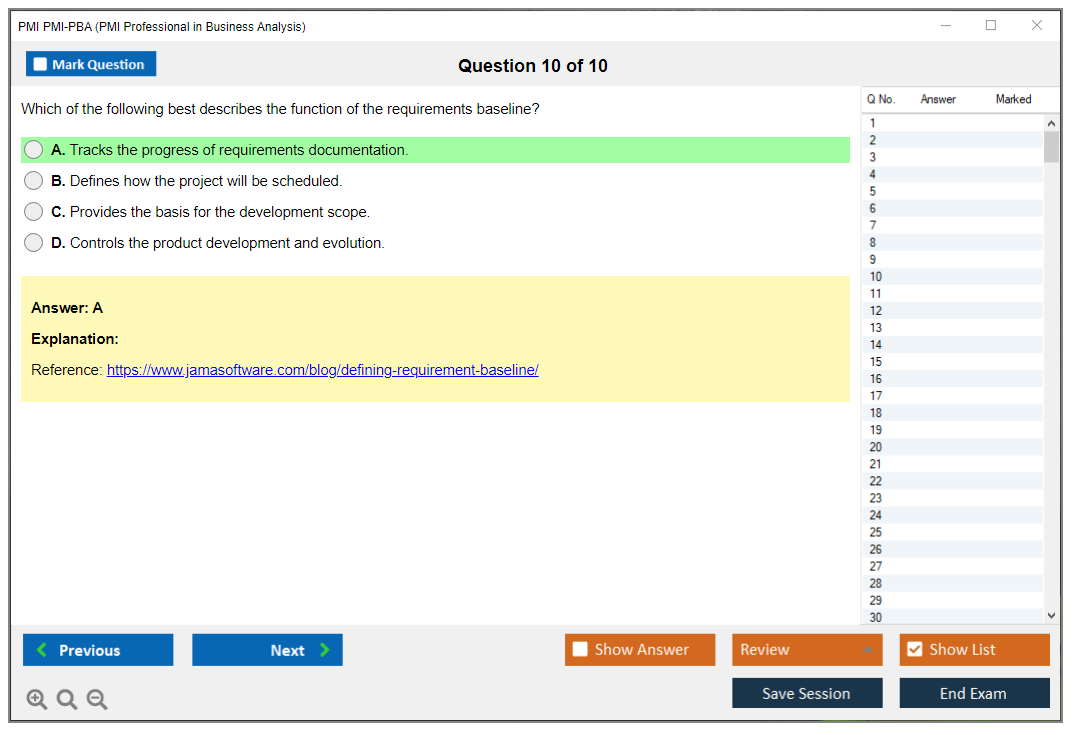Click the zoom out magnifier icon
1075x735 pixels.
coord(97,699)
